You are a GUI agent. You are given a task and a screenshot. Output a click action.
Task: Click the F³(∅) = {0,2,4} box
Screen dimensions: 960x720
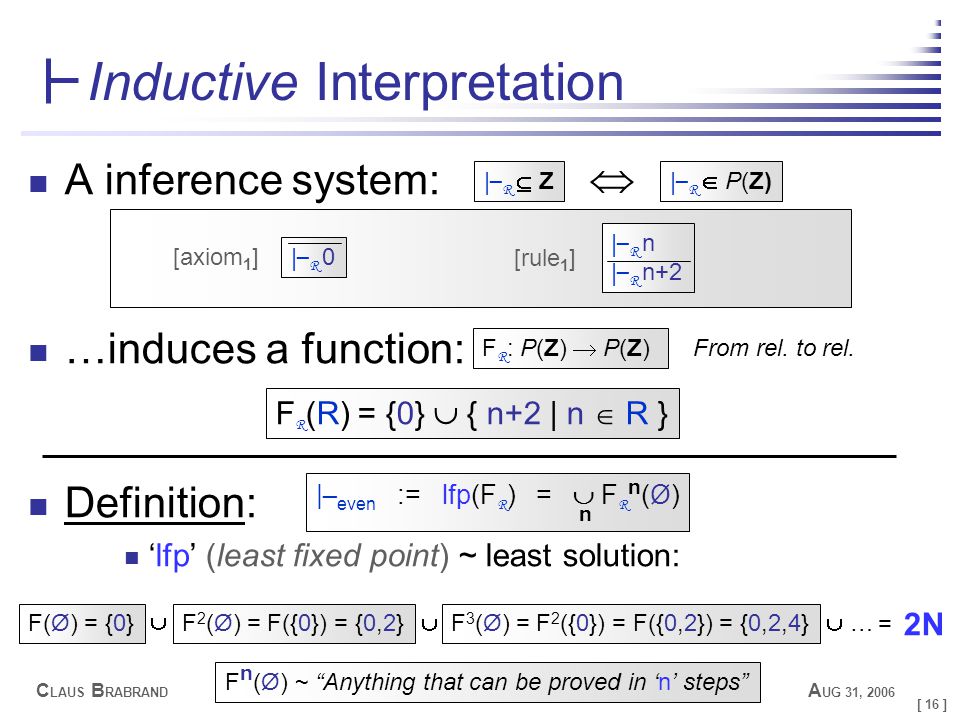click(631, 624)
